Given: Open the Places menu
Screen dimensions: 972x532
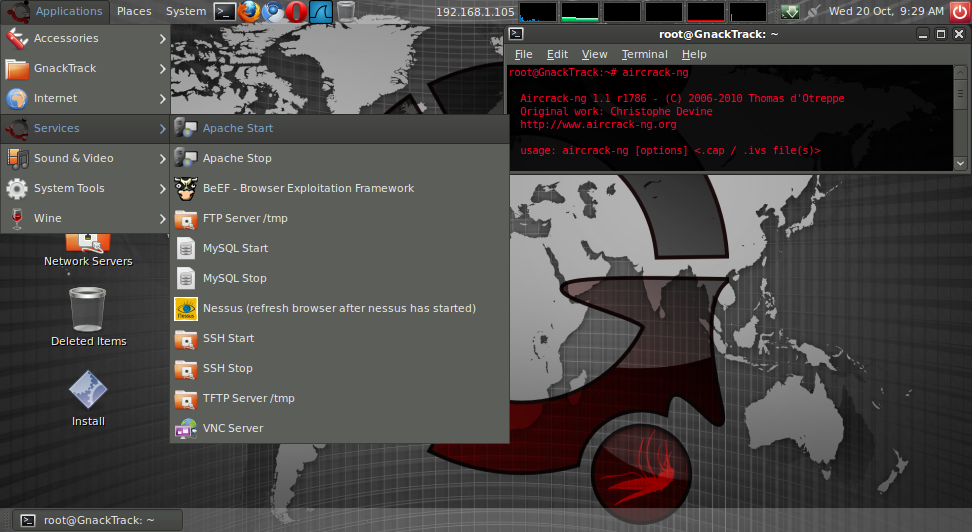Looking at the screenshot, I should click(x=134, y=11).
